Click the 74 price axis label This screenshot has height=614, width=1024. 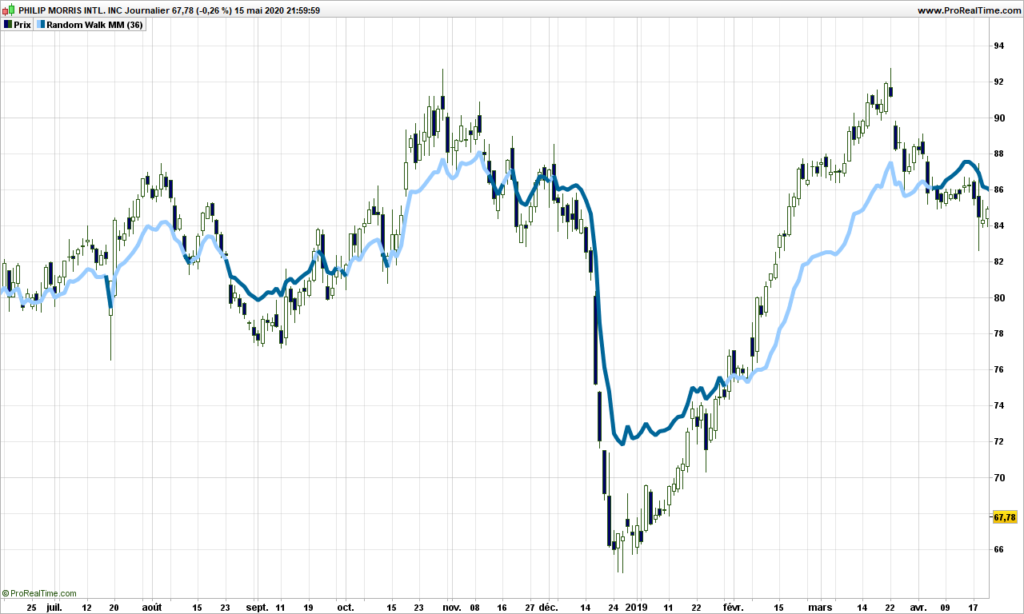[x=999, y=406]
